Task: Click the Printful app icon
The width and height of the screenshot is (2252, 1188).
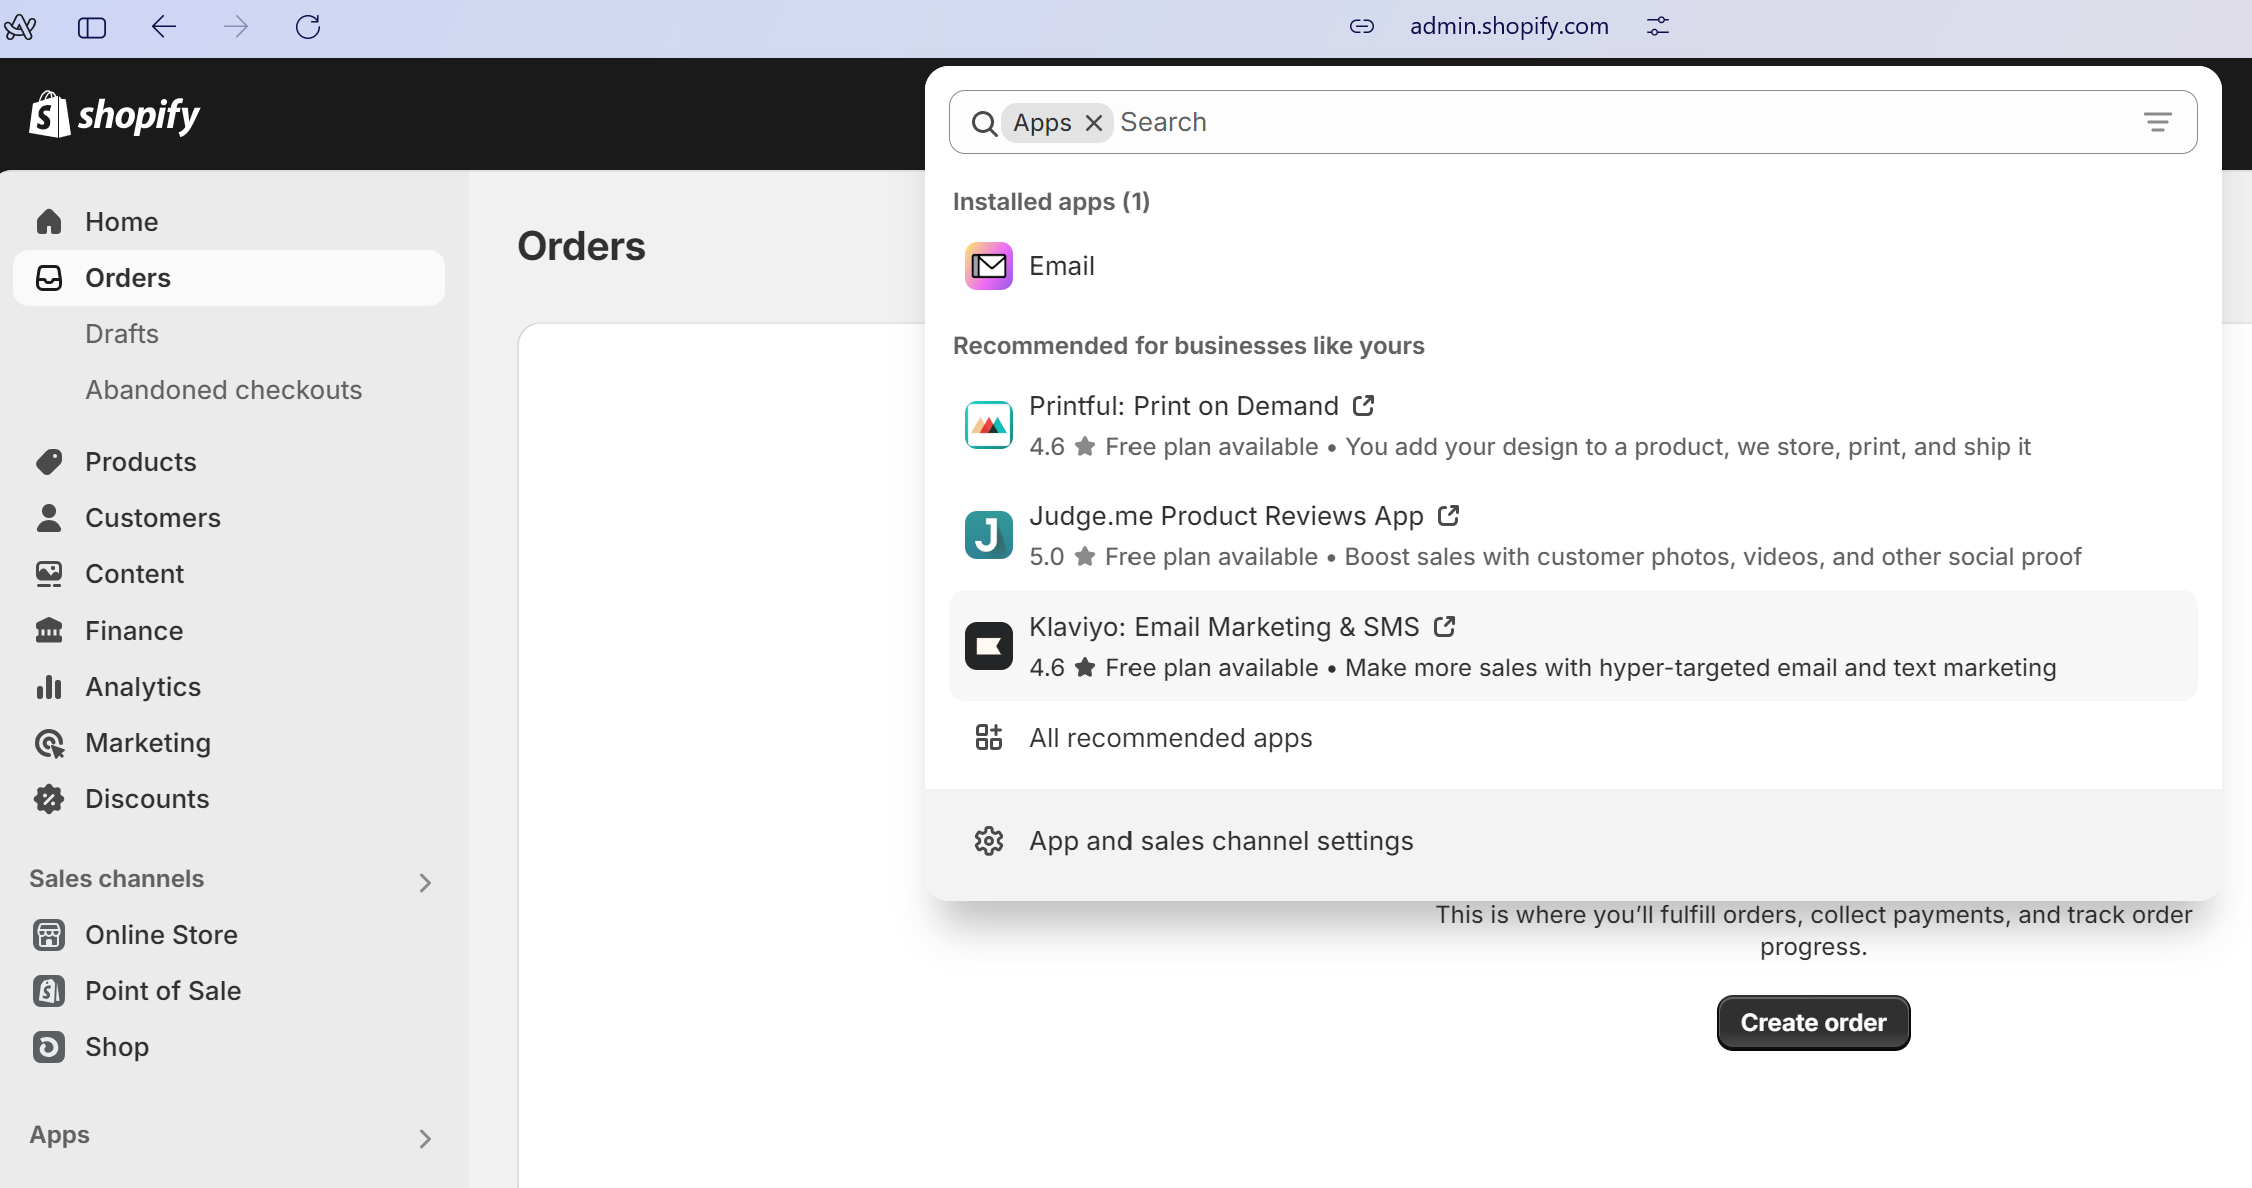Action: [x=989, y=426]
